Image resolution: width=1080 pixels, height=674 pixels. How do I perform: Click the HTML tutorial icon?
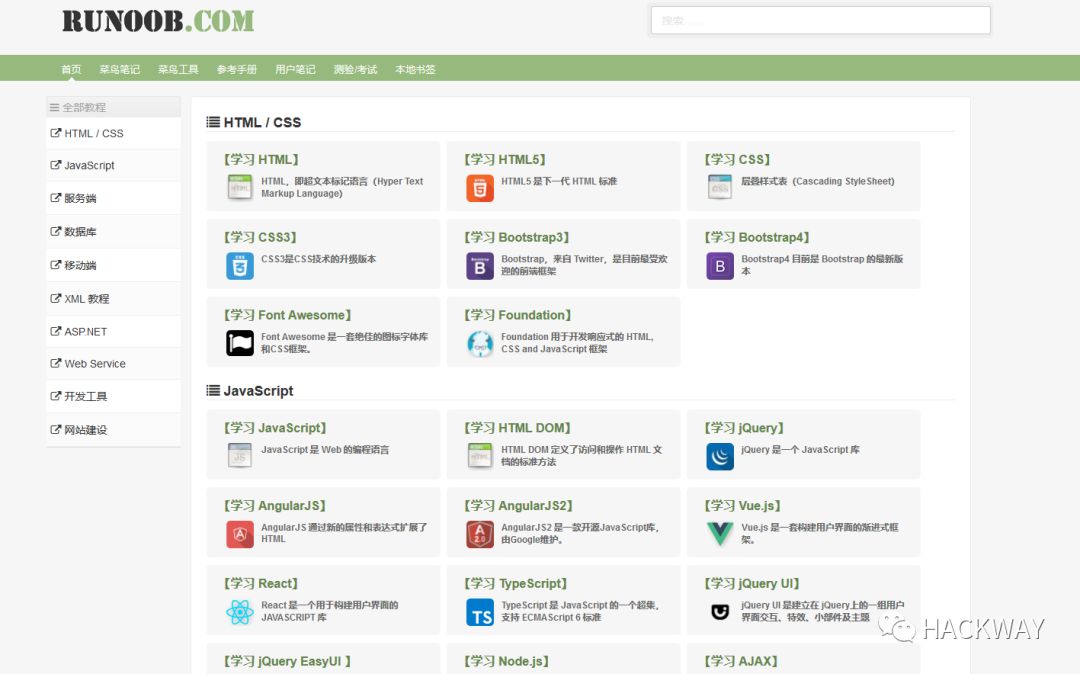pos(240,188)
